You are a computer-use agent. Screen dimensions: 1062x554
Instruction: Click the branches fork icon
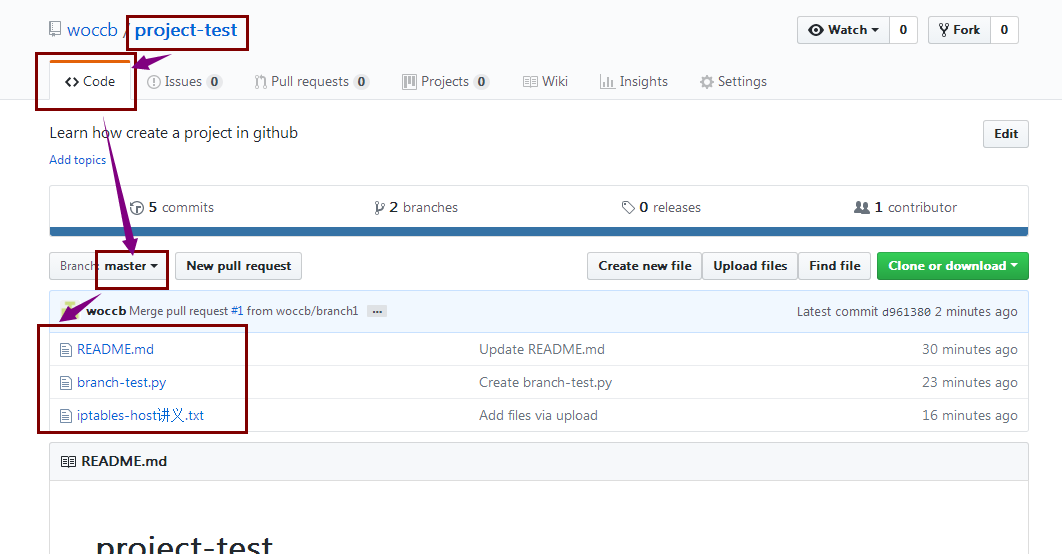click(379, 208)
